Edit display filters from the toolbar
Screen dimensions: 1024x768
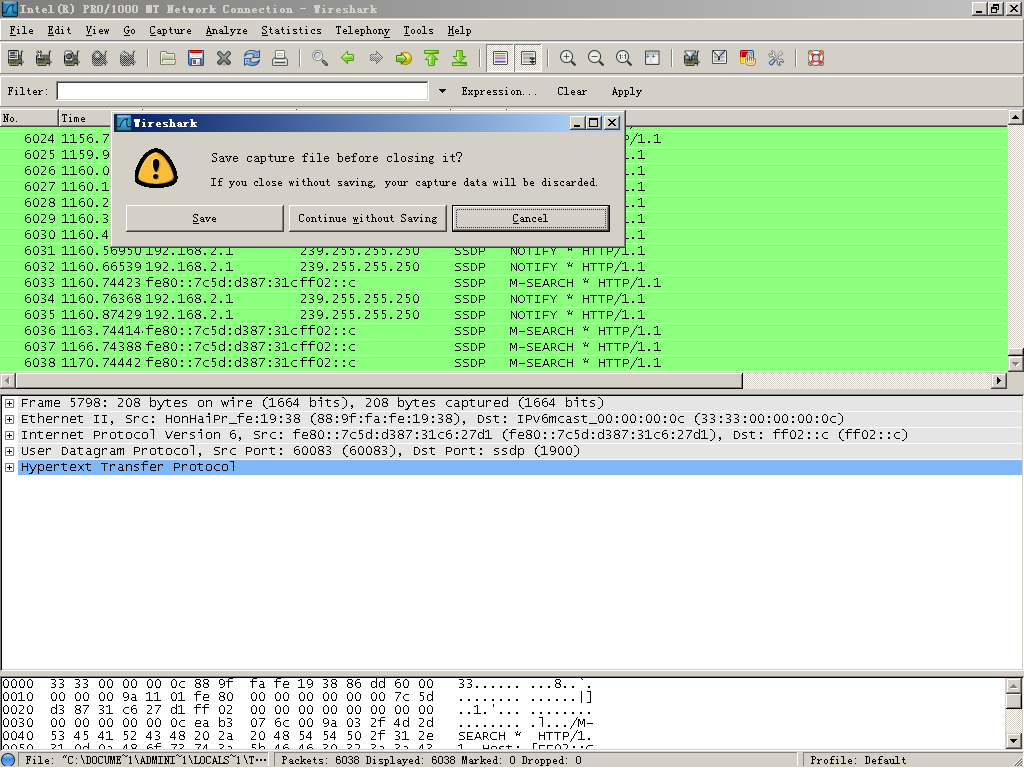pyautogui.click(x=720, y=58)
